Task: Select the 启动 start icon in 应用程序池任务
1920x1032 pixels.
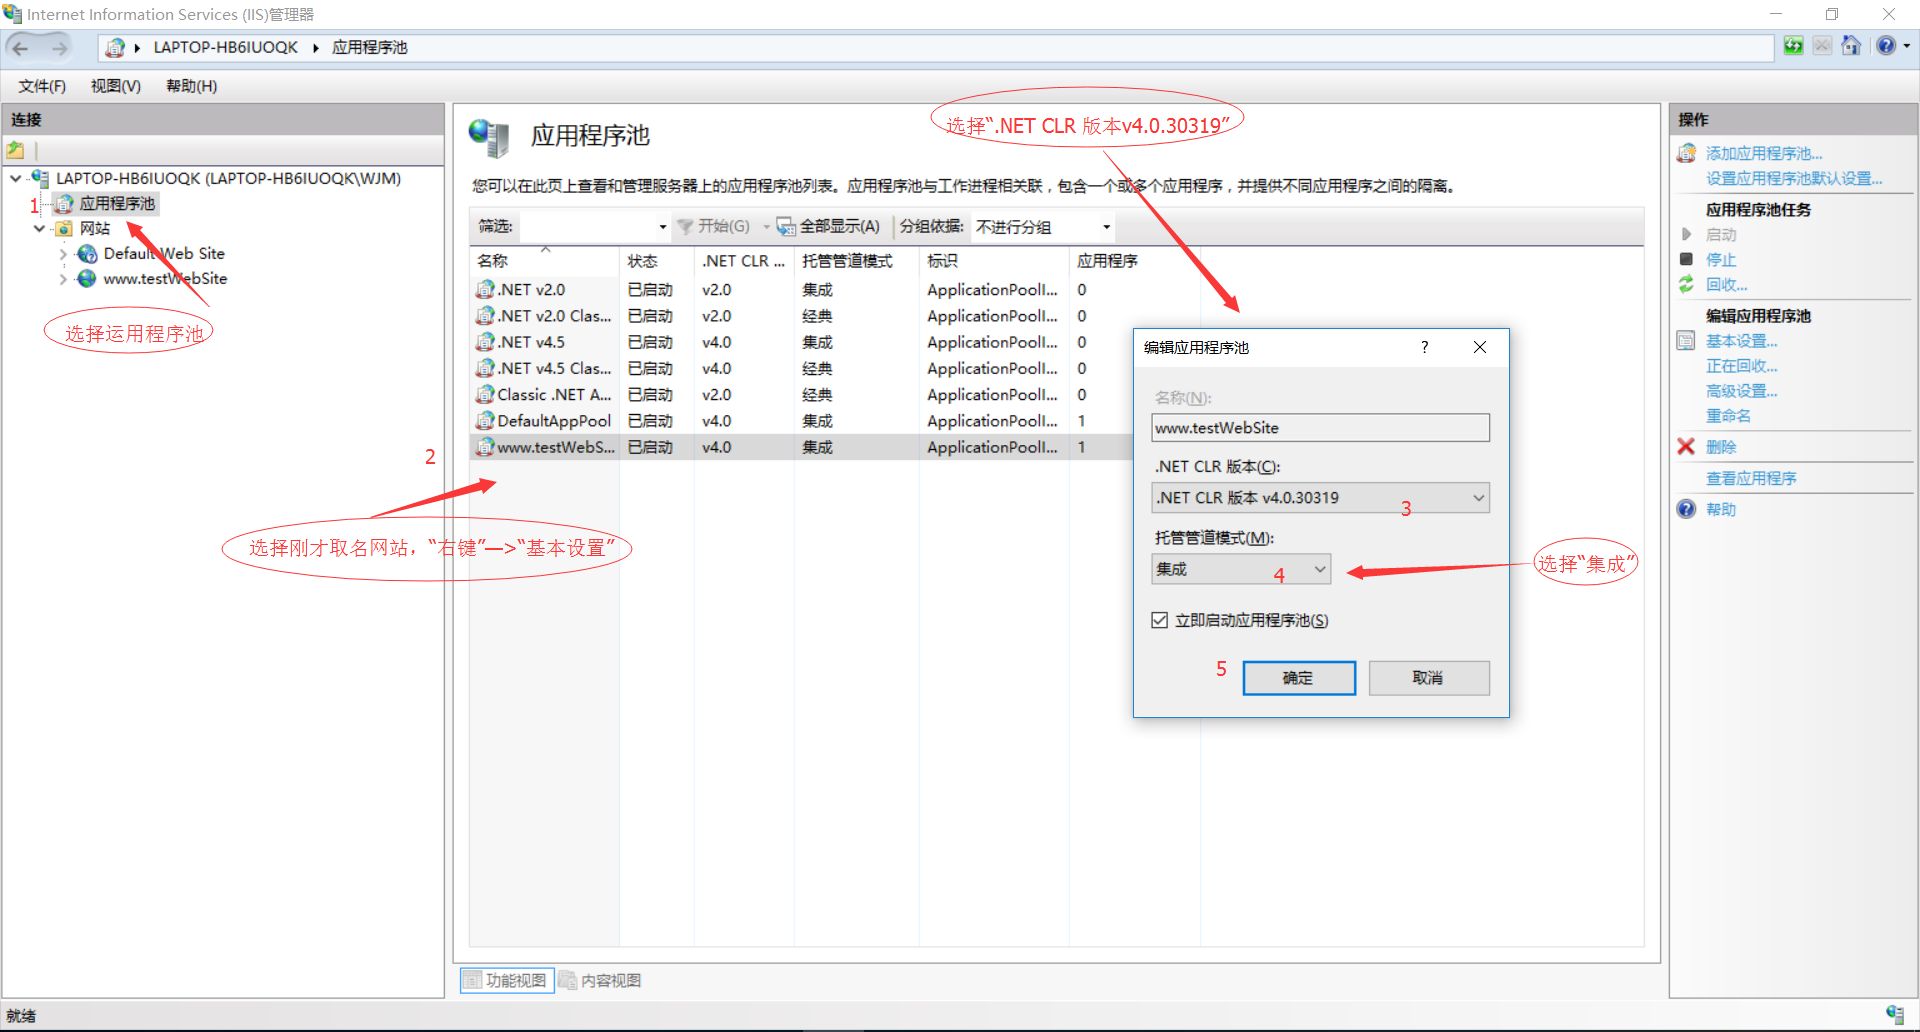Action: click(1688, 234)
